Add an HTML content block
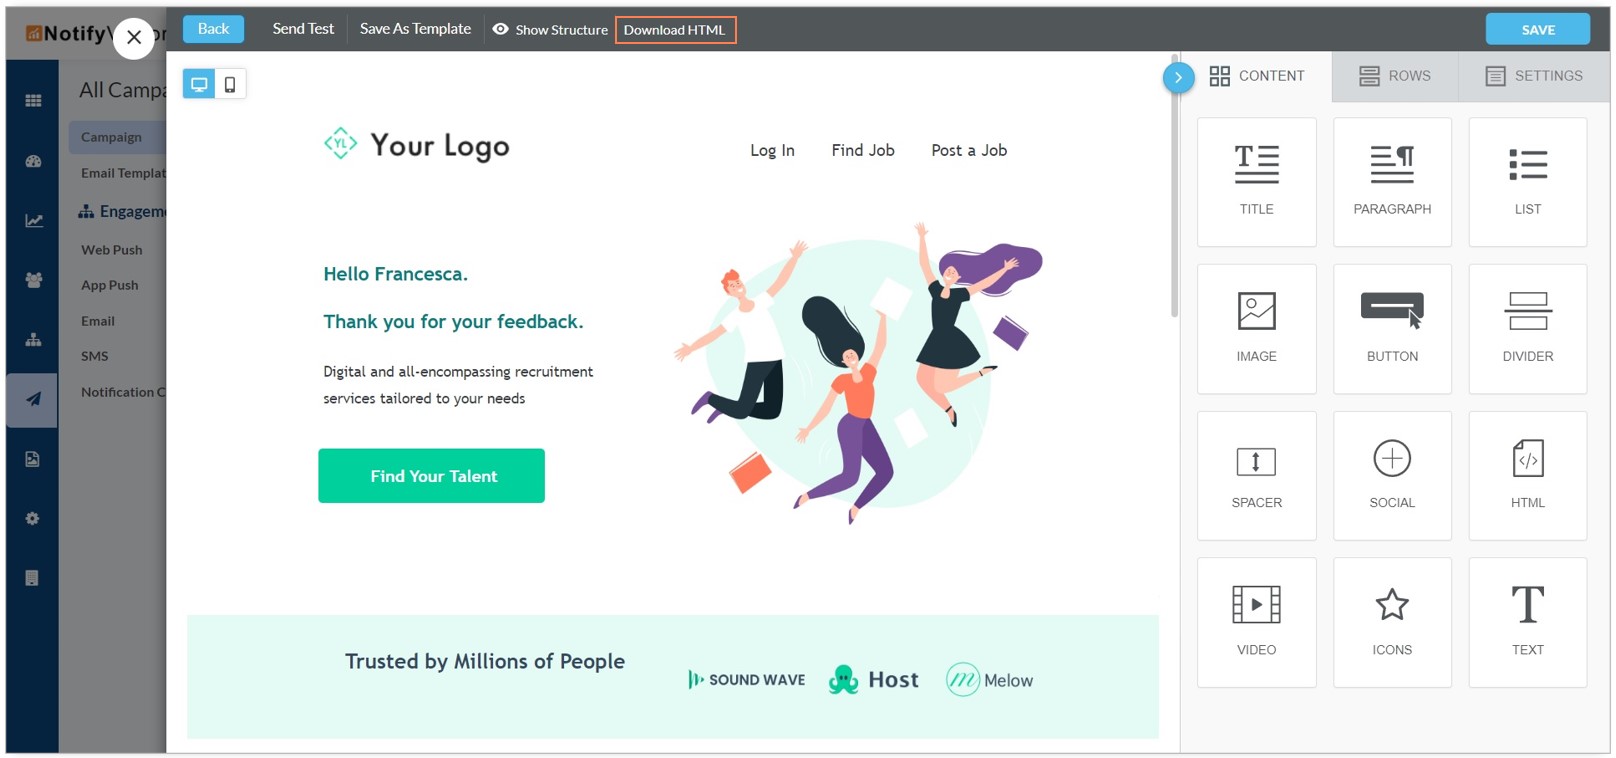The height and width of the screenshot is (758, 1616). pyautogui.click(x=1527, y=476)
